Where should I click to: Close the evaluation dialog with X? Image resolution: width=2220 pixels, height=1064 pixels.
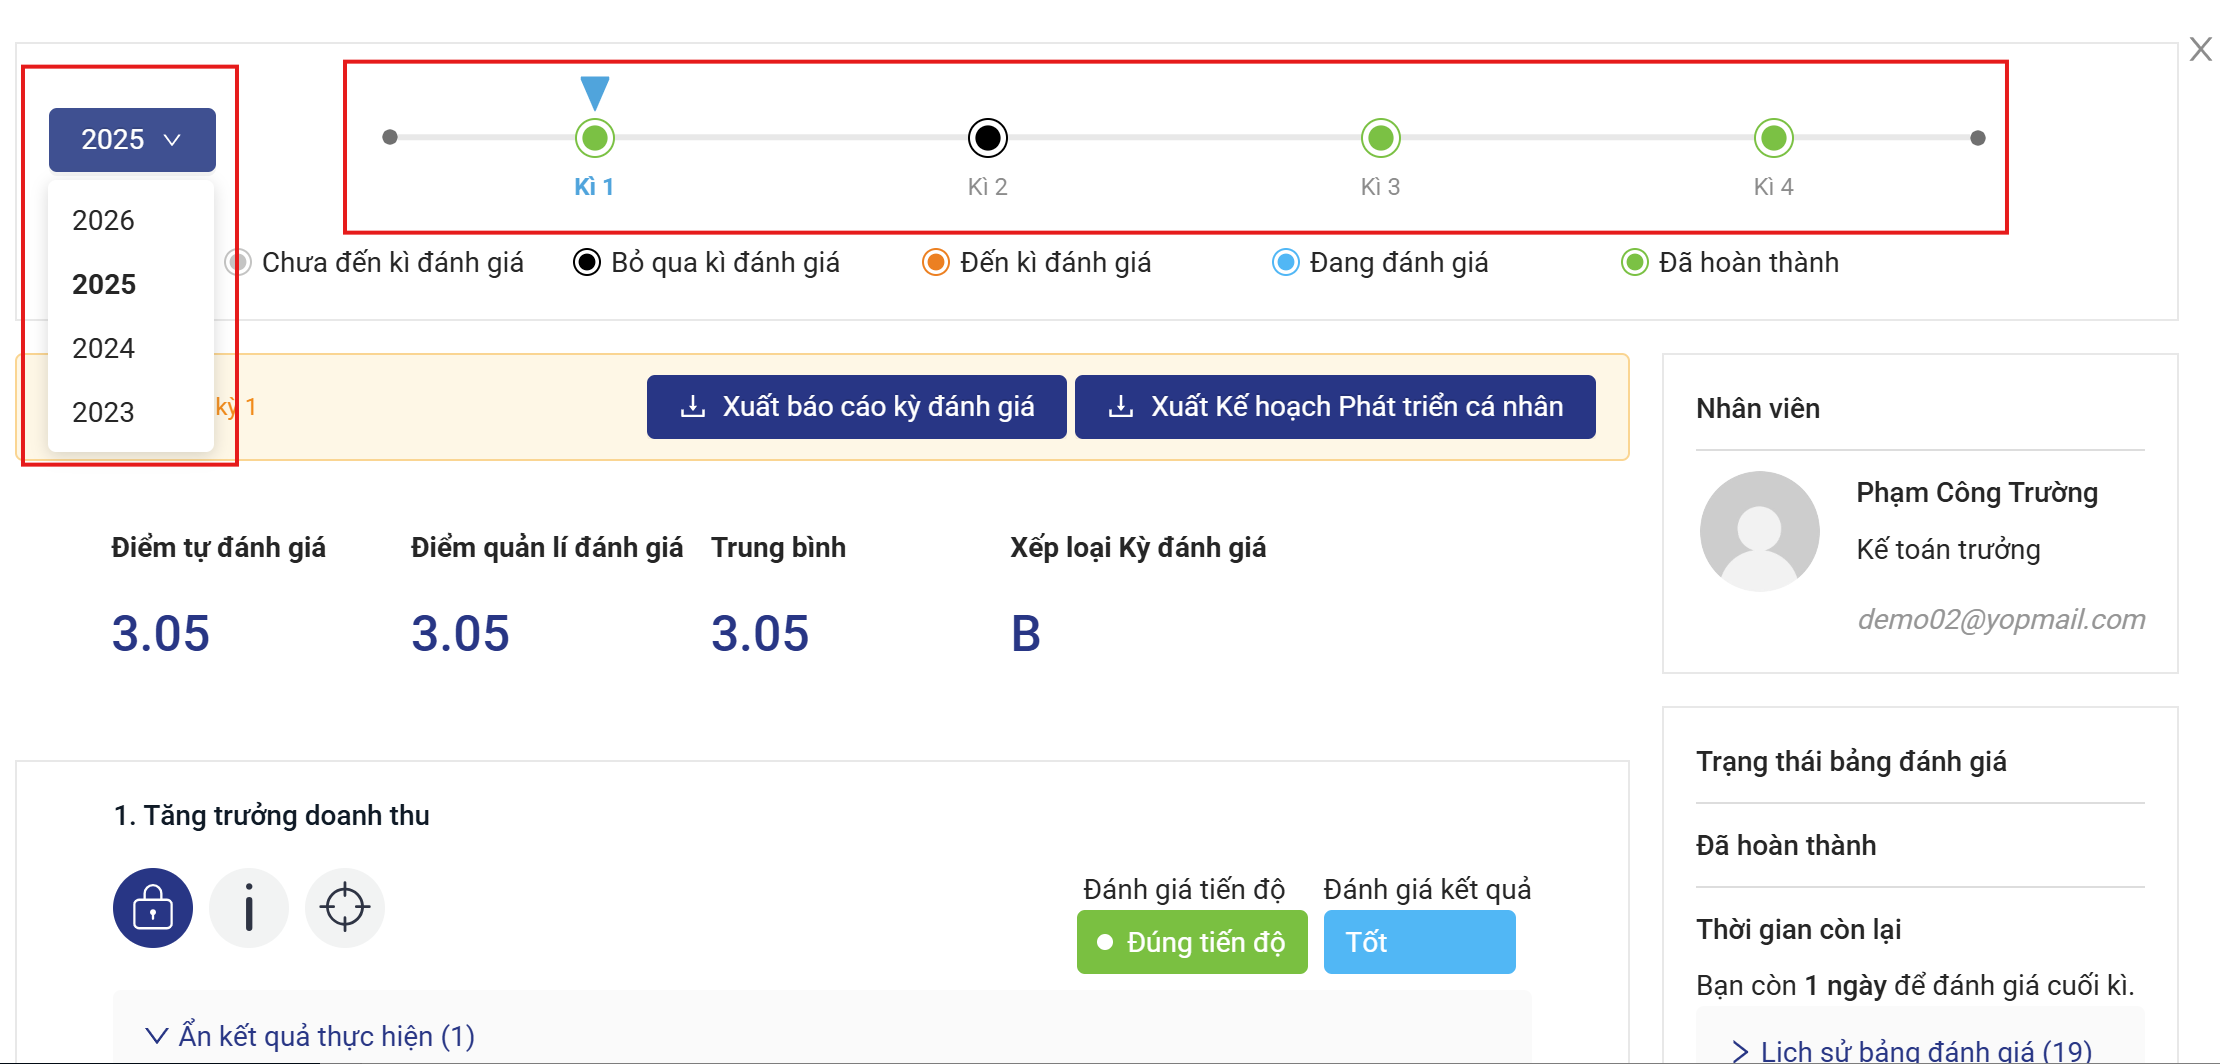(x=2200, y=49)
